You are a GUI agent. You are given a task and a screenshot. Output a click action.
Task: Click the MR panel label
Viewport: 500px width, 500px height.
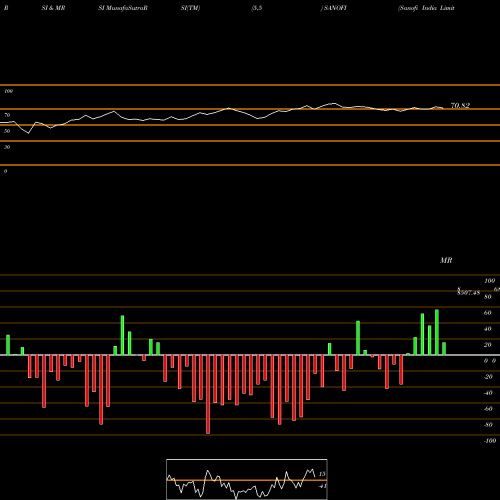(446, 260)
